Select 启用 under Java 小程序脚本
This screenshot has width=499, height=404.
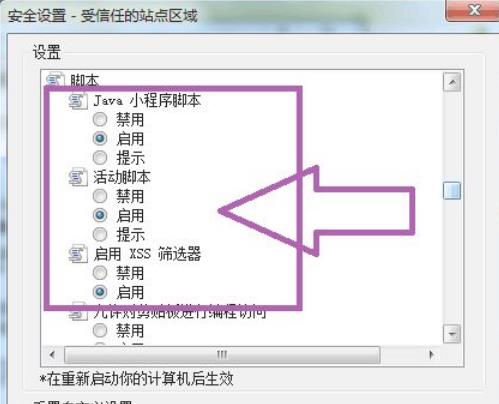pyautogui.click(x=100, y=139)
